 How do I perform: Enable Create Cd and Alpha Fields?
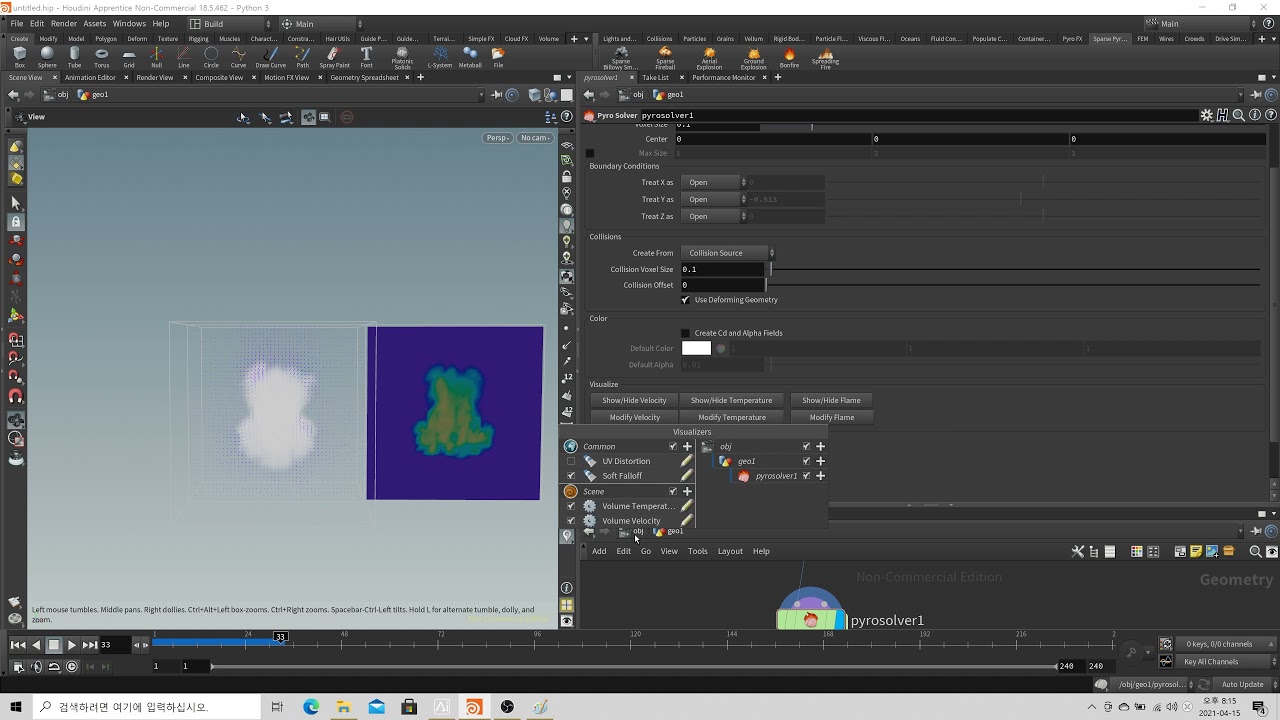tap(685, 333)
